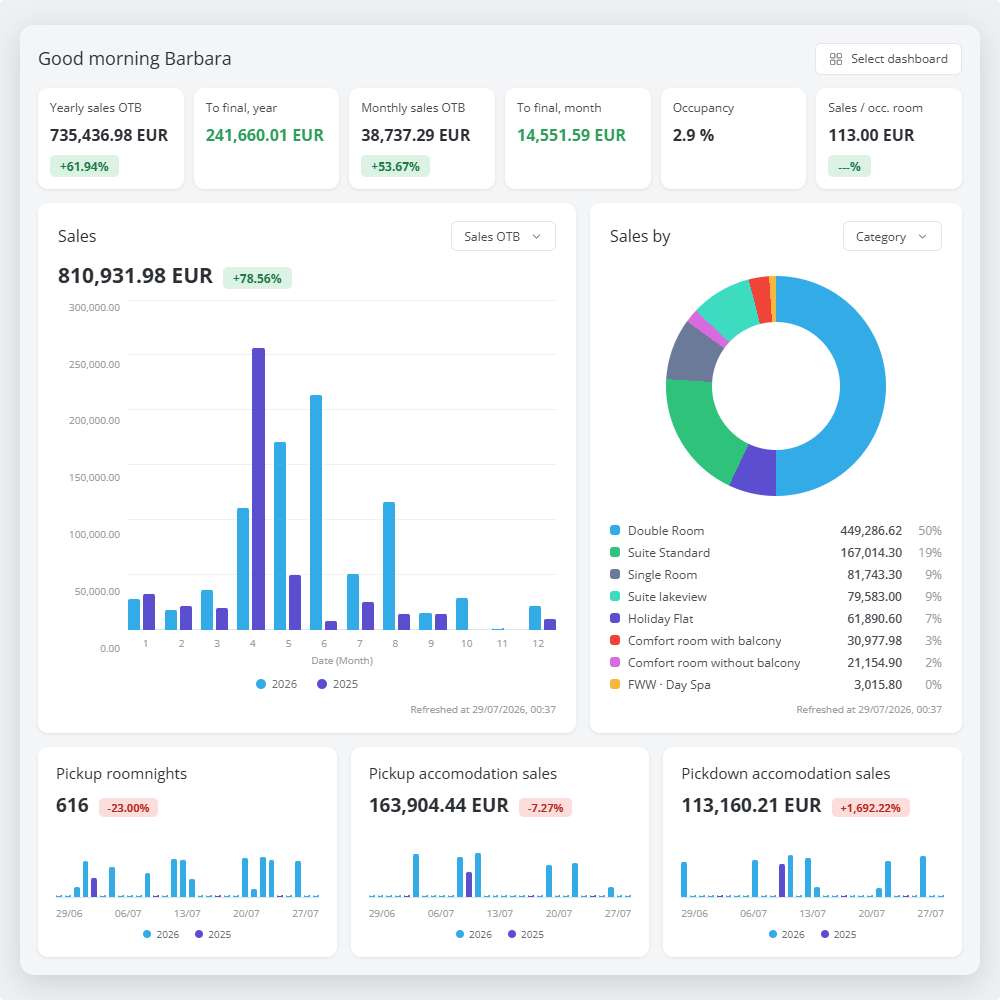The height and width of the screenshot is (1000, 1000).
Task: Toggle 2025 legend in Sales chart
Action: pos(337,684)
